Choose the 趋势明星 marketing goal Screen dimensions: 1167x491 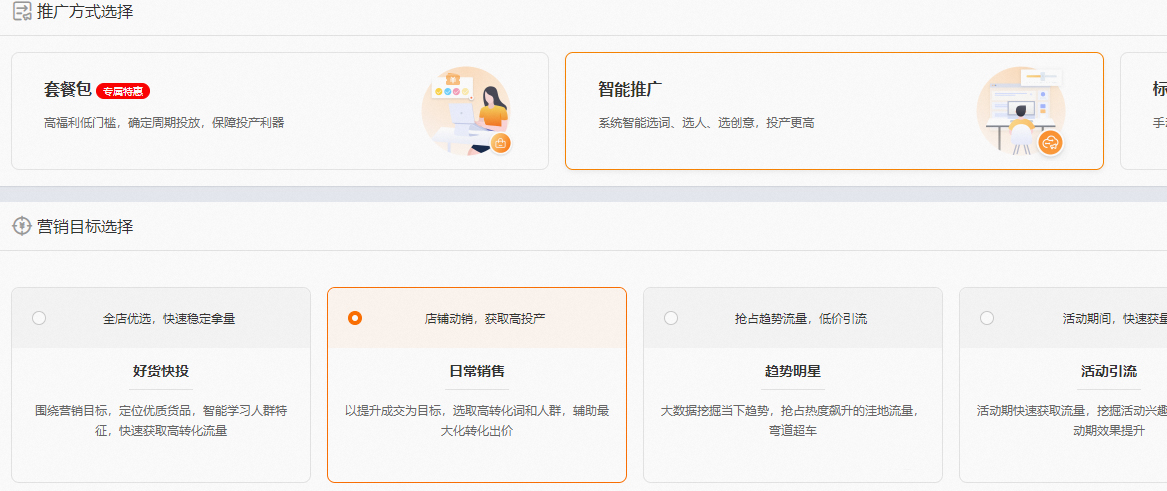coord(793,385)
